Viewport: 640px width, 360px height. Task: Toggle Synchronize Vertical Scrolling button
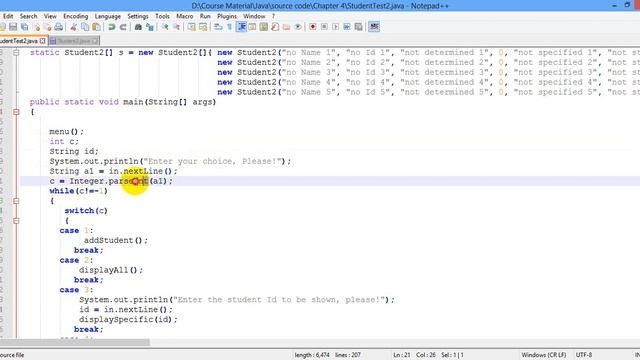coord(191,27)
